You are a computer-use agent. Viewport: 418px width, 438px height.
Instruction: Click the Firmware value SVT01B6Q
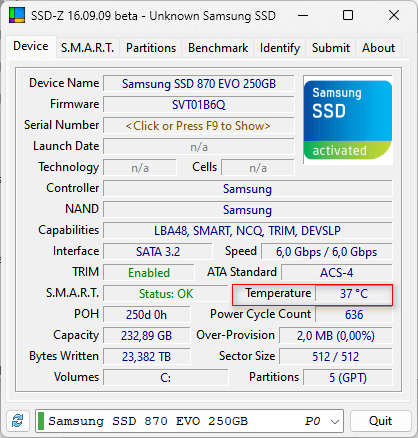[199, 105]
